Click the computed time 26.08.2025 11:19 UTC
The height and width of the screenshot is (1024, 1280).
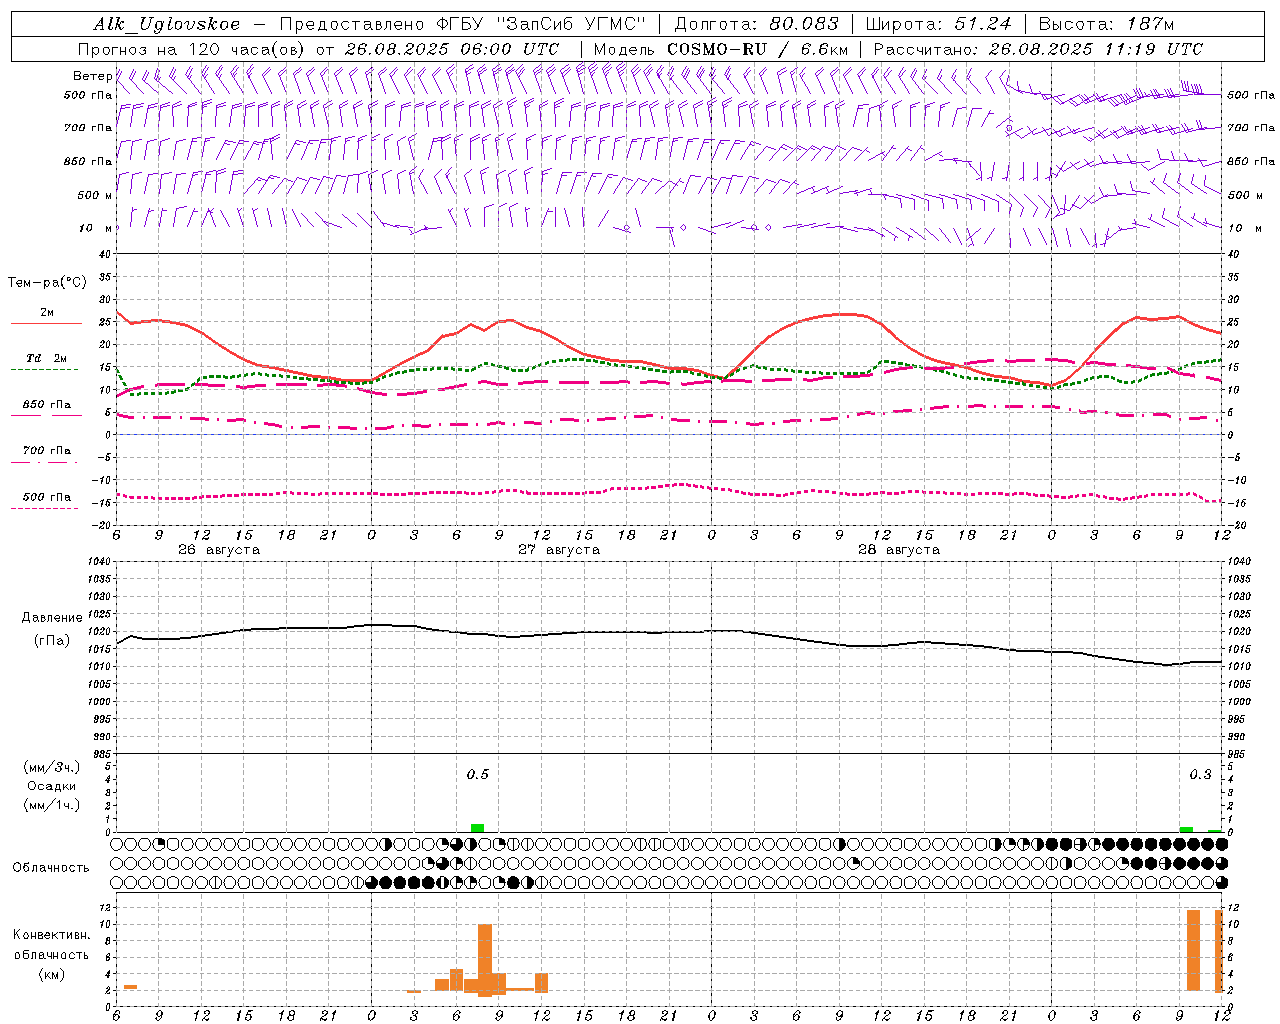[1096, 49]
